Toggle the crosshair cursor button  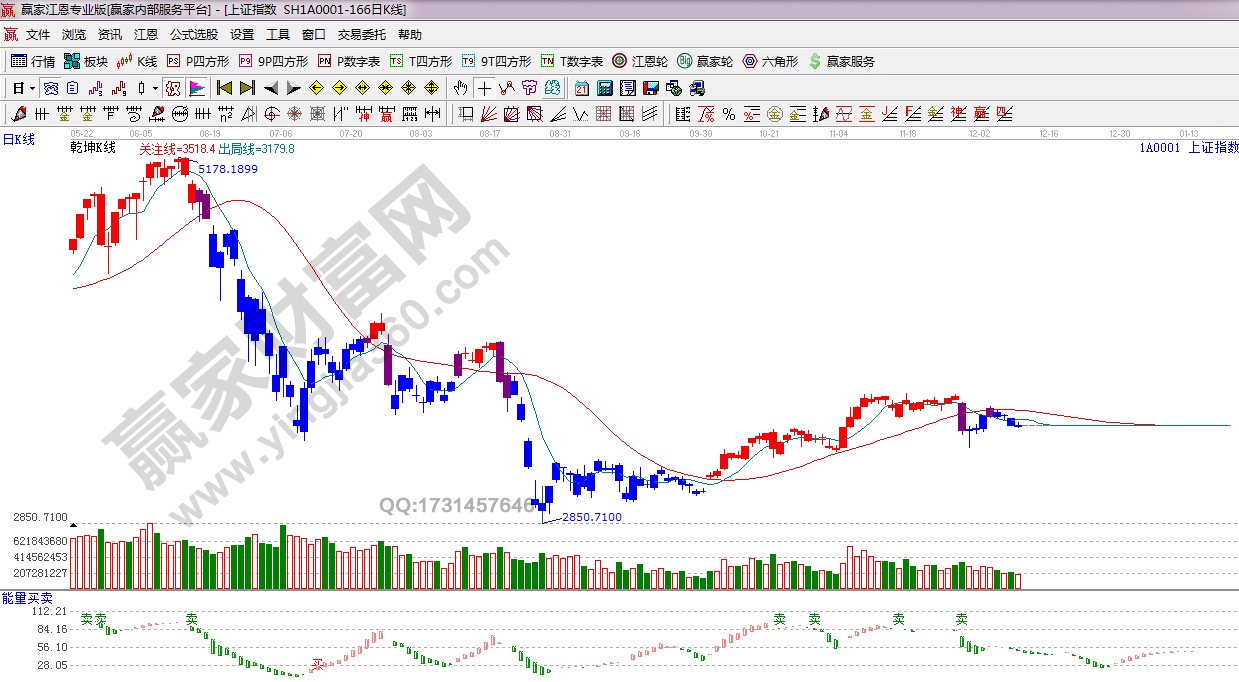[484, 88]
